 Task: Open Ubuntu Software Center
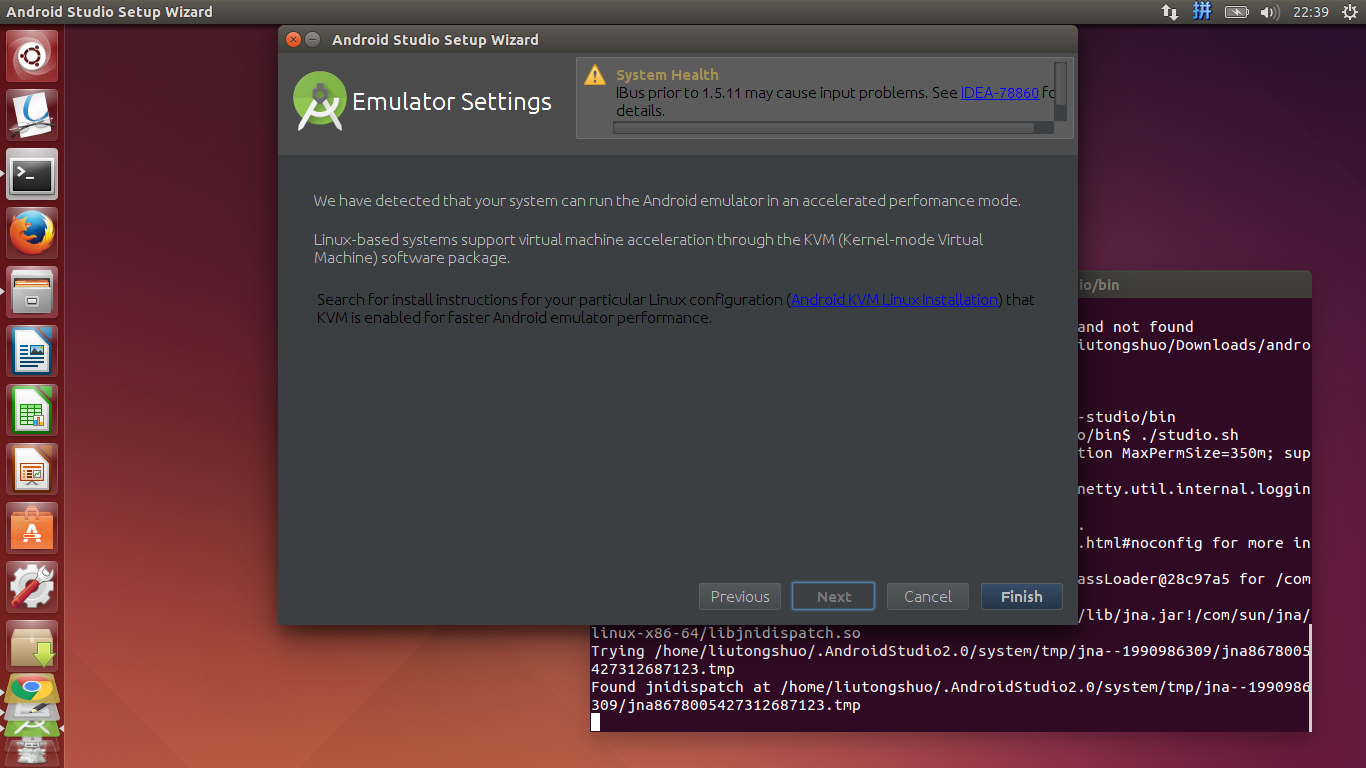point(32,528)
